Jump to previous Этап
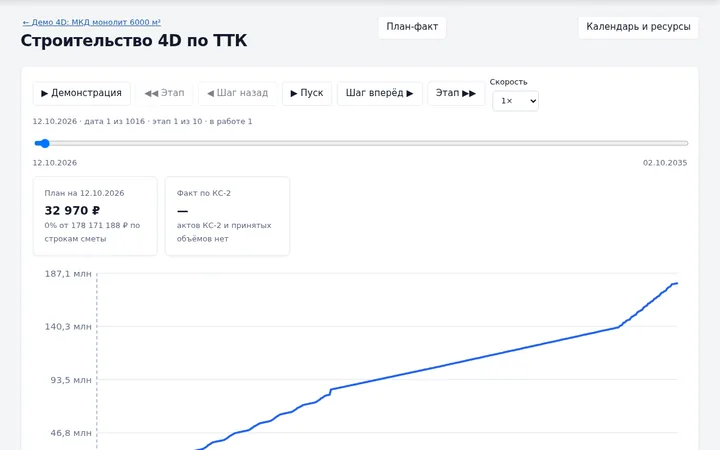This screenshot has width=720, height=450. coord(164,93)
